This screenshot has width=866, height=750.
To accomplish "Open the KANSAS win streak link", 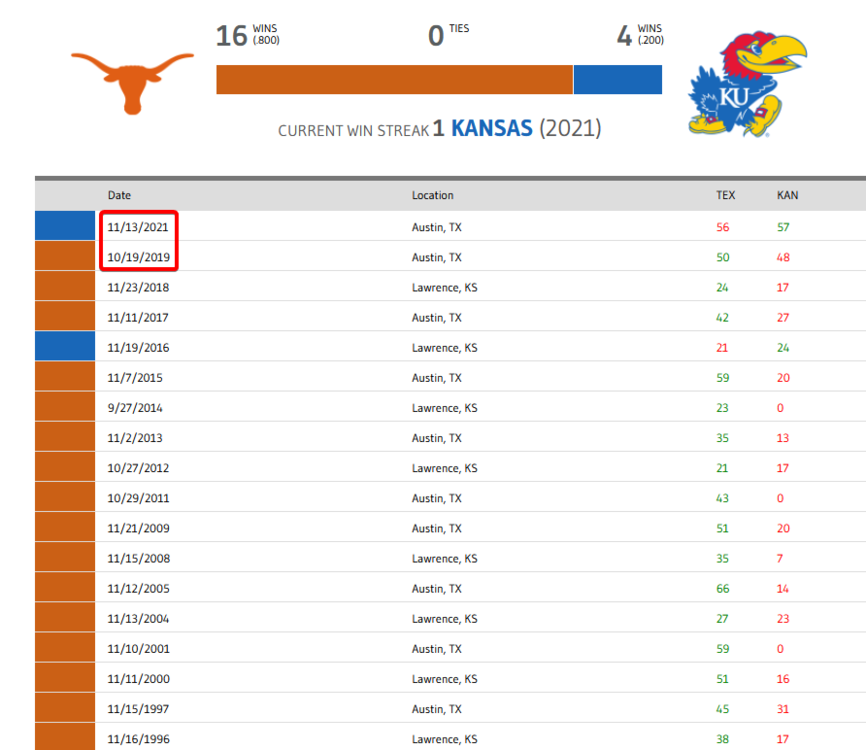I will 492,129.
